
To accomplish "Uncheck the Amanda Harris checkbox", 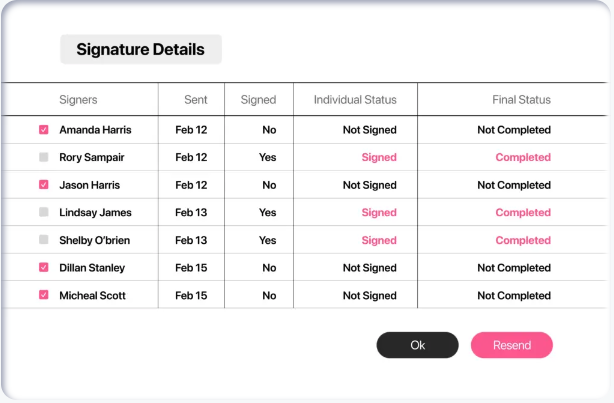I will [x=43, y=130].
